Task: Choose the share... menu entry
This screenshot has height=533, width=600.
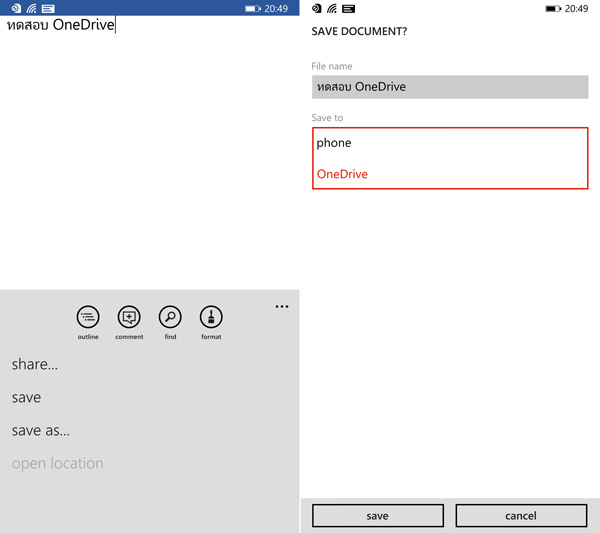Action: coord(35,364)
